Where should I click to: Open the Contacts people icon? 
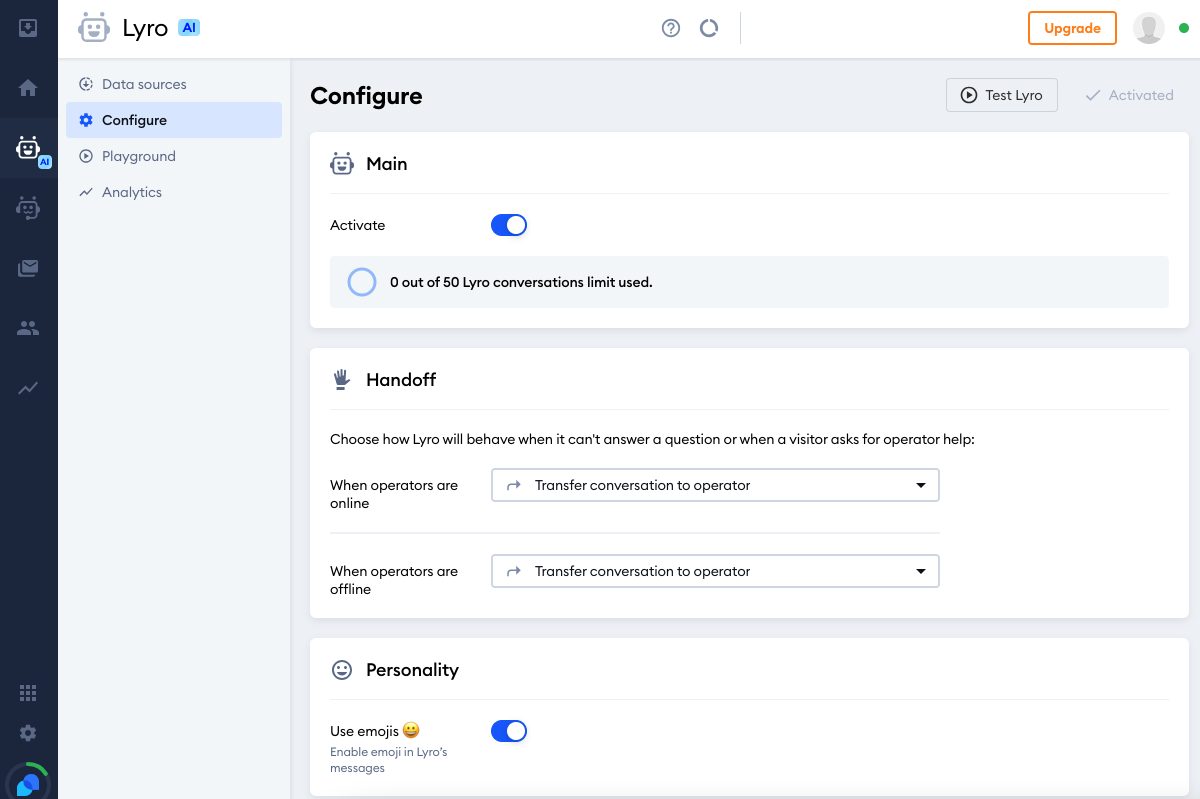28,328
